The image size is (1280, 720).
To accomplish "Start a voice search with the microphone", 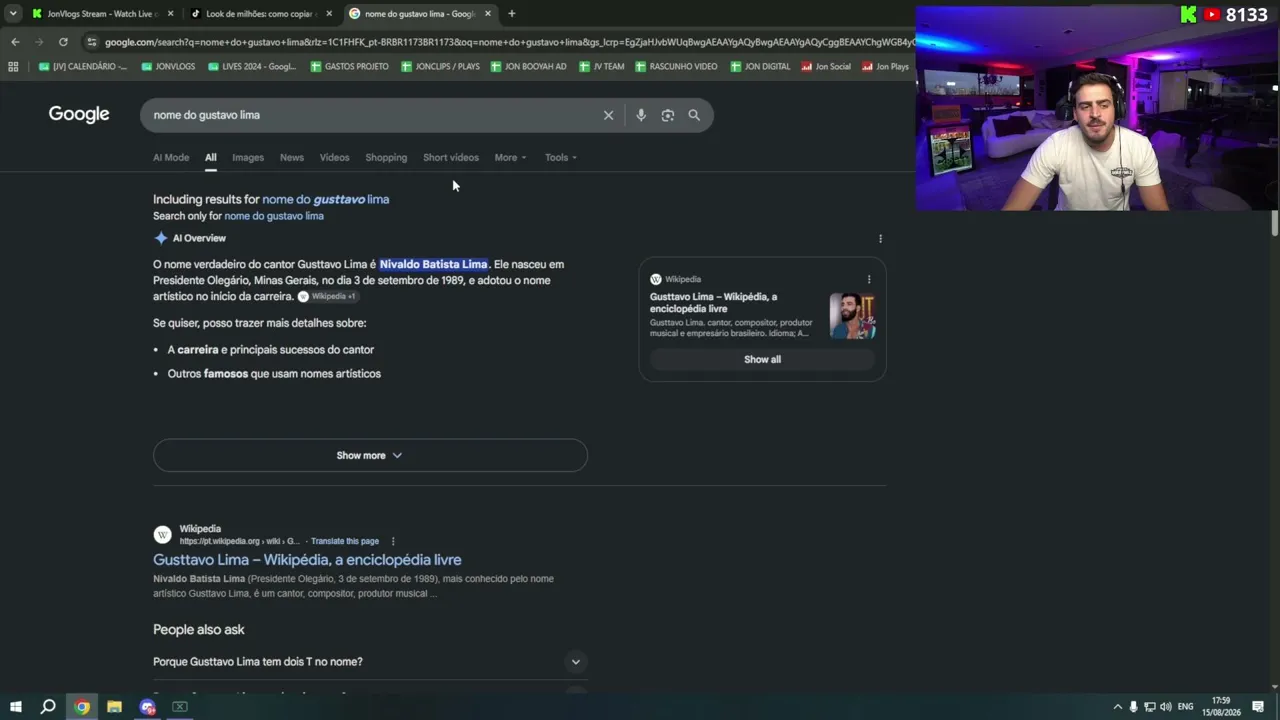I will 641,115.
